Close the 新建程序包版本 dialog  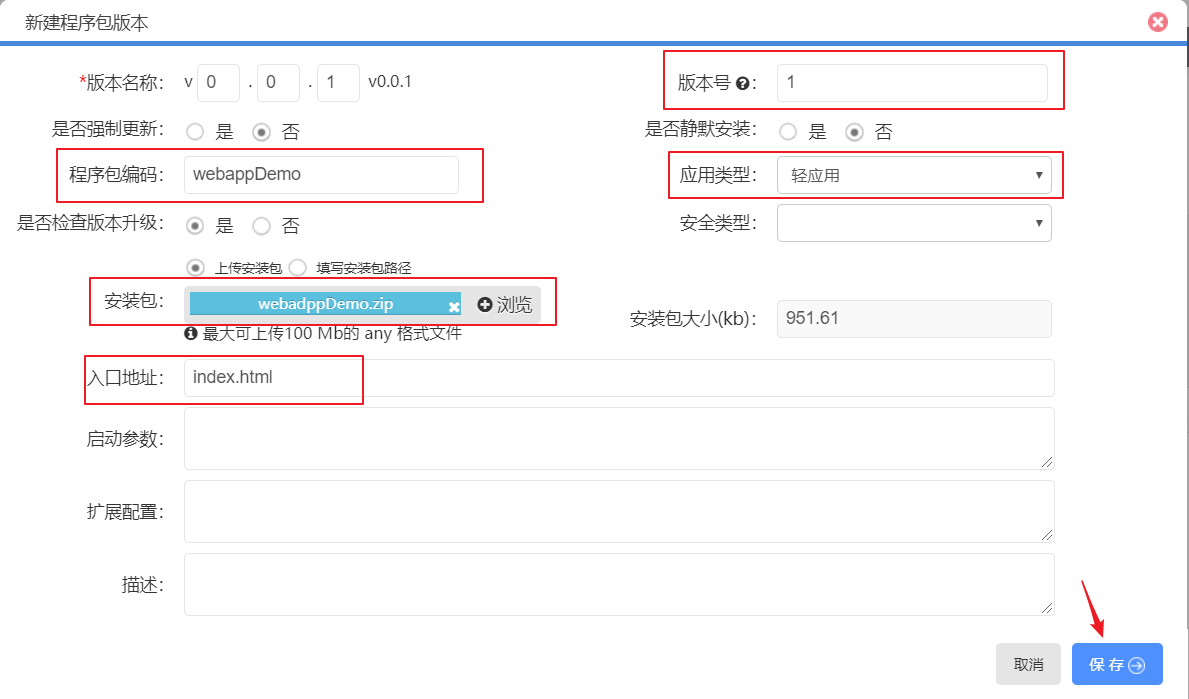click(x=1157, y=22)
